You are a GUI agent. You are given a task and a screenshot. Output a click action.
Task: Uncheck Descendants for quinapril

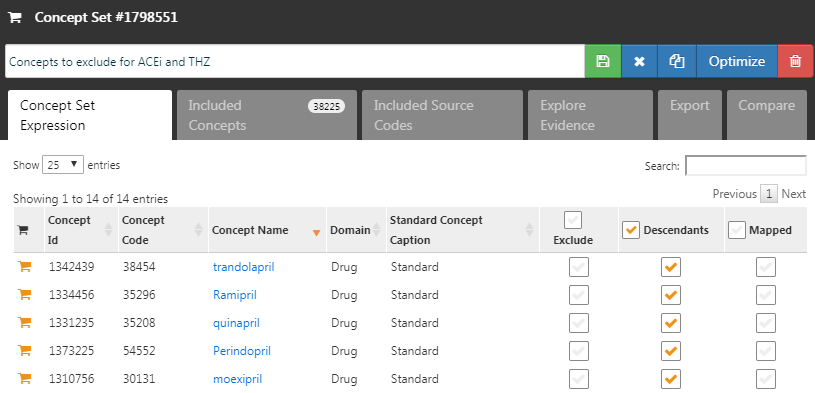pyautogui.click(x=671, y=323)
